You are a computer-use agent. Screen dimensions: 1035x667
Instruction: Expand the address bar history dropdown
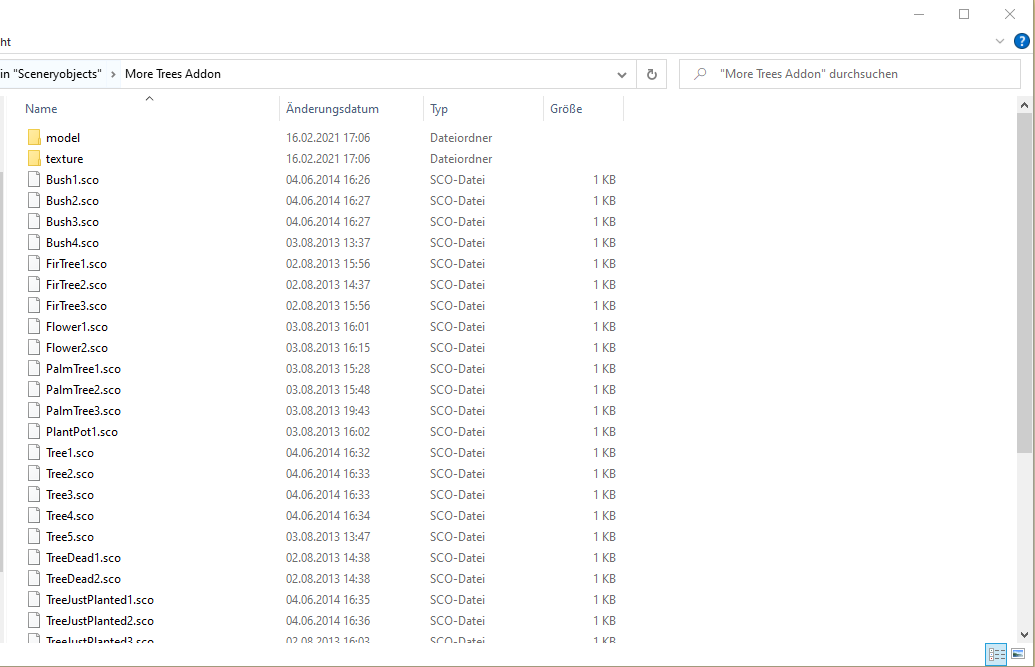621,74
